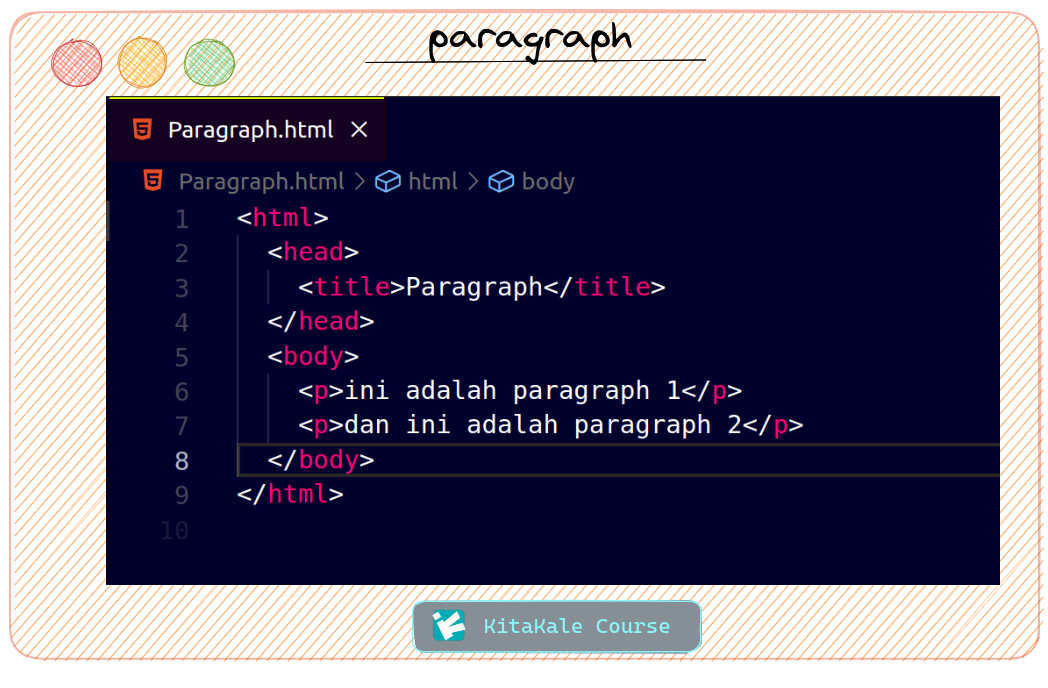
Task: Click the opening <html> tag
Action: 283,218
